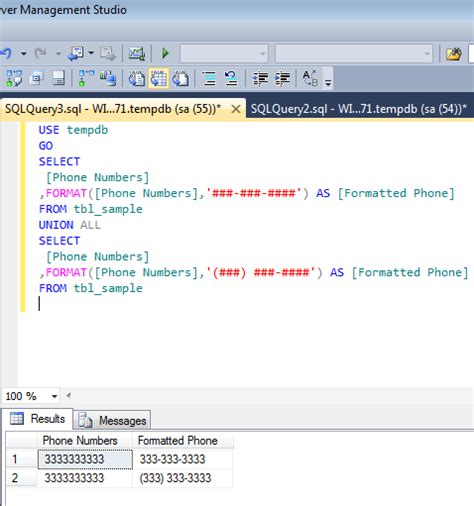Click Specify Values for Template Parameters icon
The width and height of the screenshot is (474, 506).
coord(310,78)
